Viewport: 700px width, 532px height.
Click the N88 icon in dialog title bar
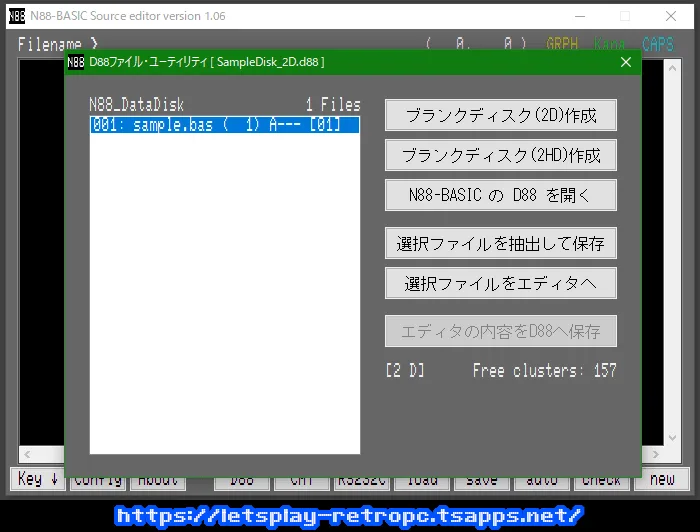coord(76,62)
